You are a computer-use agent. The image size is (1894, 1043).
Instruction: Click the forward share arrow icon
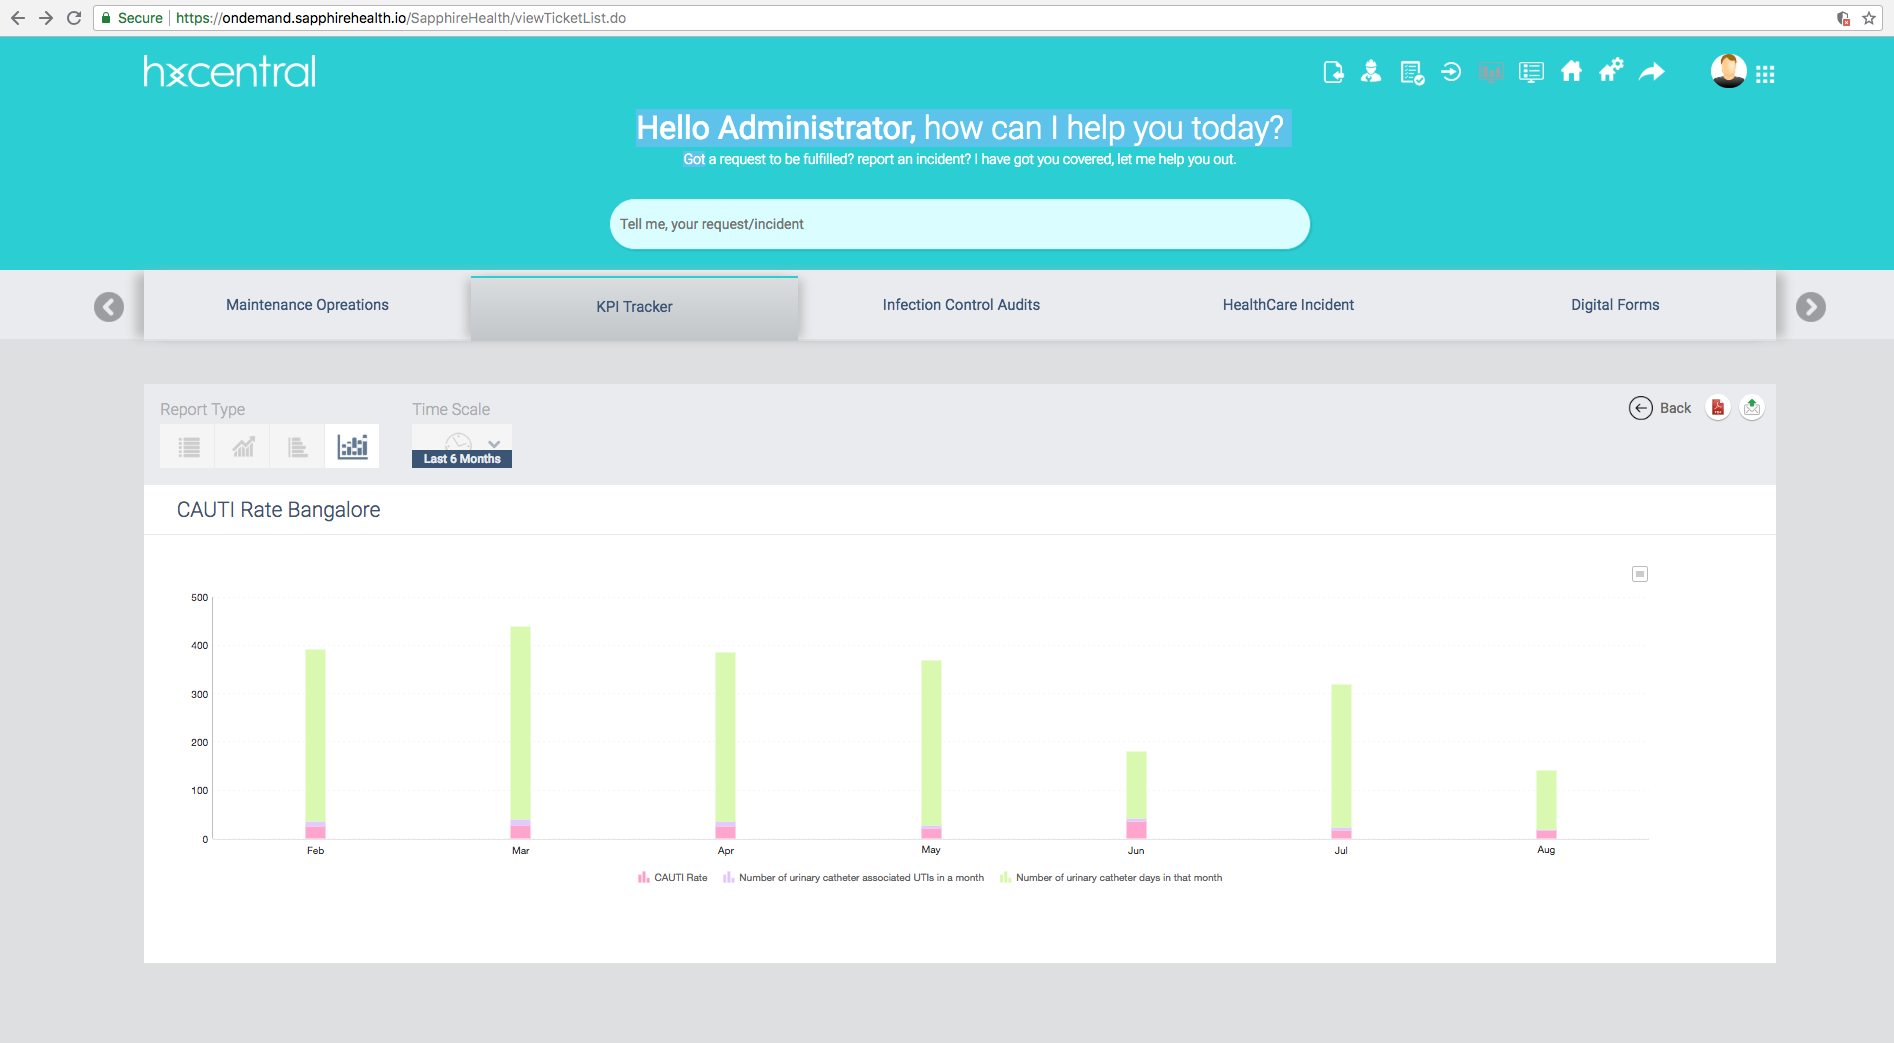pos(1652,71)
